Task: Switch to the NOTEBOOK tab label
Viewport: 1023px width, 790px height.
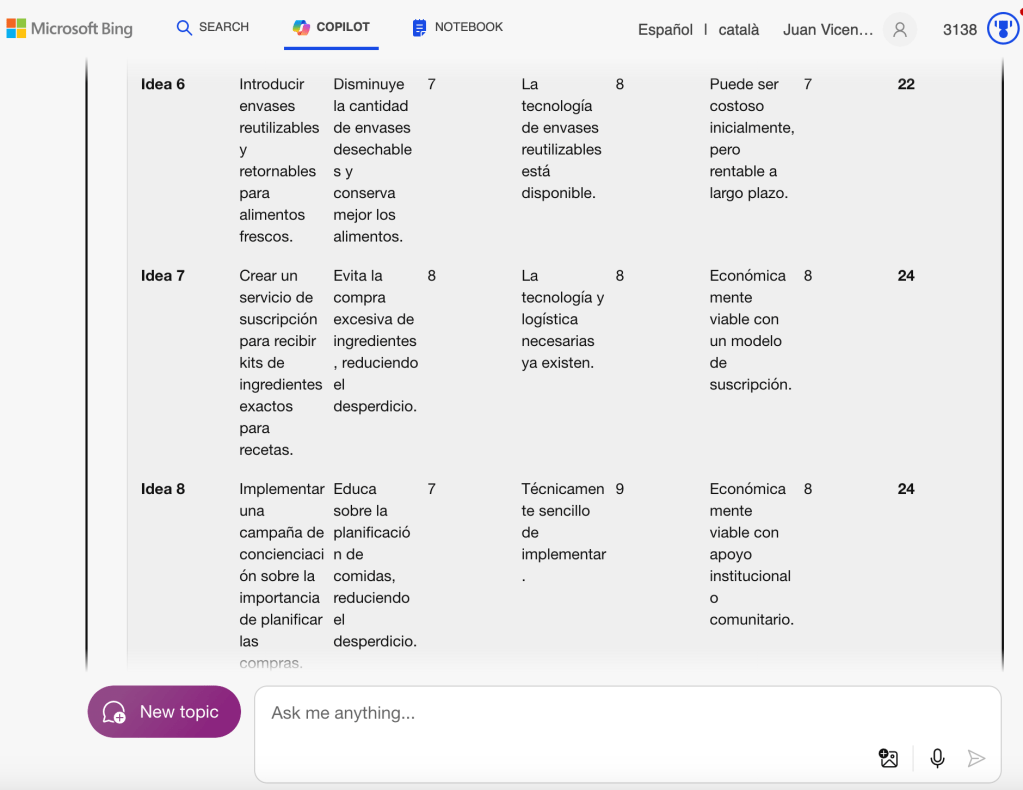Action: point(469,27)
